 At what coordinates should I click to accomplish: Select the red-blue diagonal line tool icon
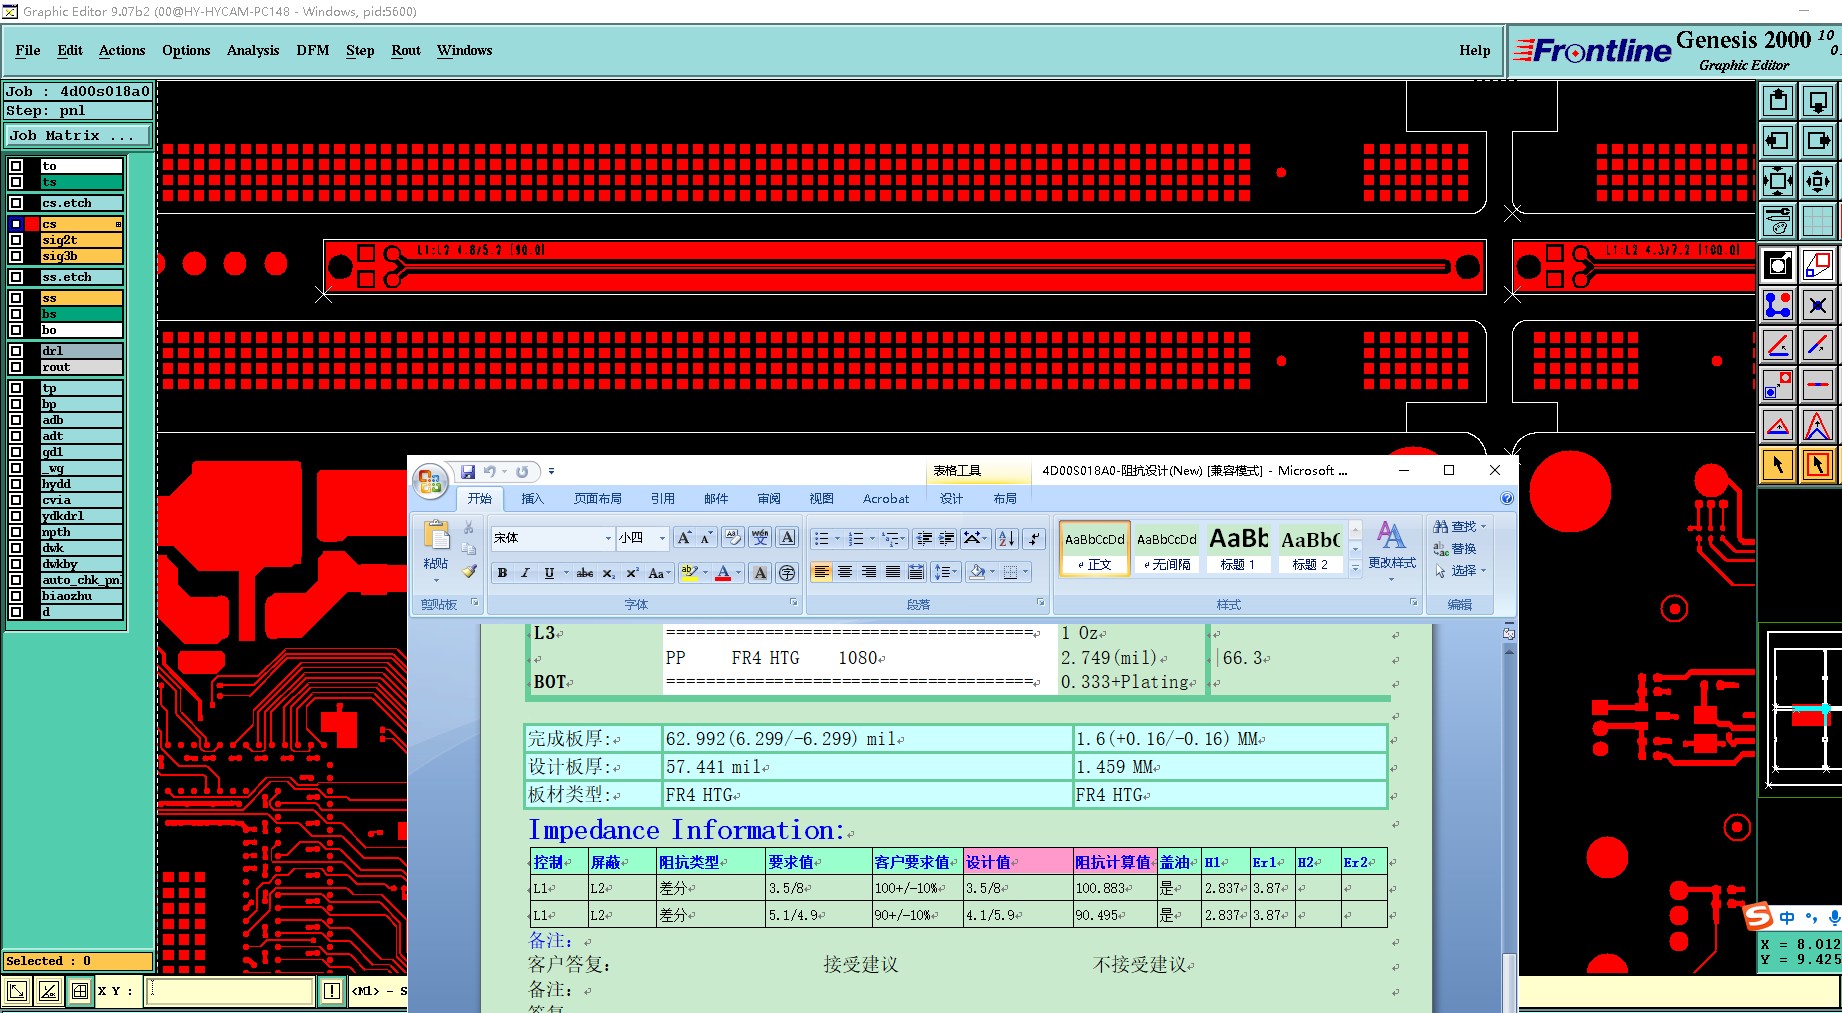point(1818,345)
